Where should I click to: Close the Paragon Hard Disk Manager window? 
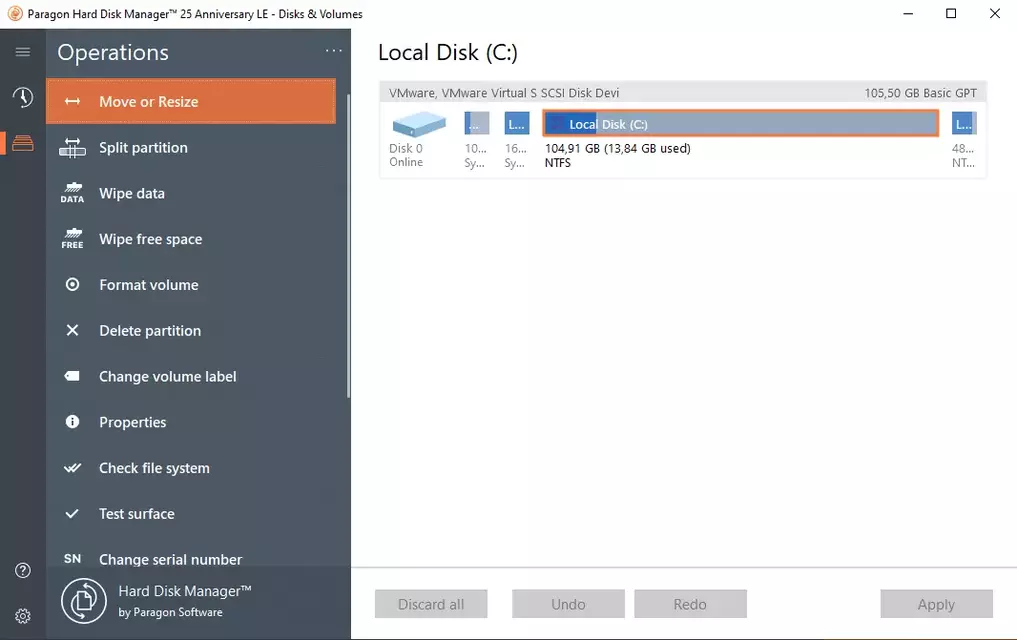point(994,14)
